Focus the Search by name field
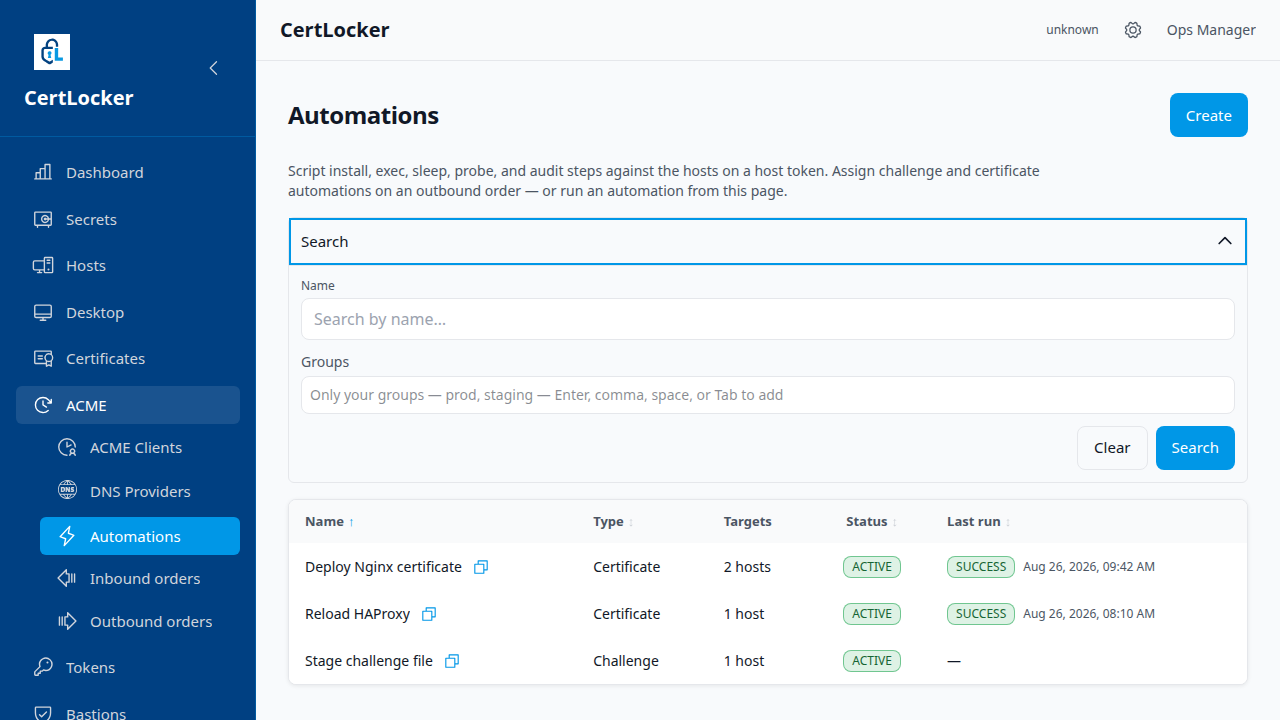 pos(767,319)
